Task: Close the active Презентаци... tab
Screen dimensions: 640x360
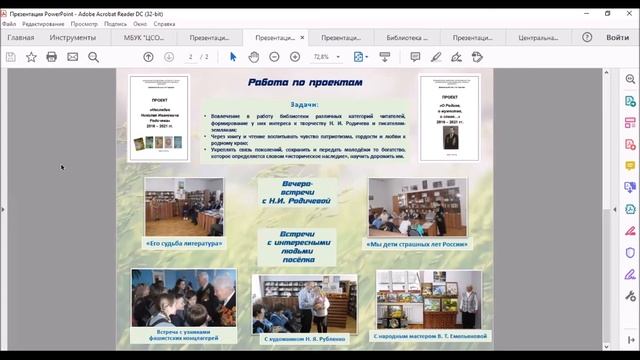Action: [302, 38]
